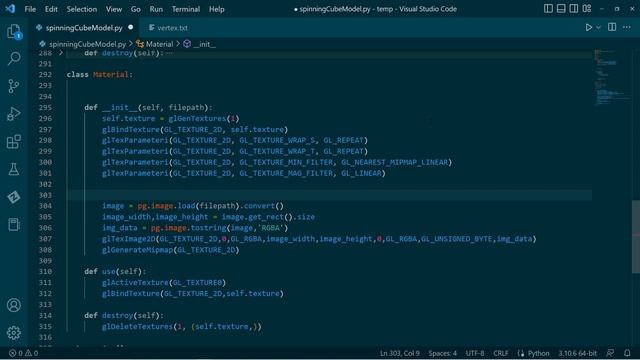Click the Spaces: 4 indentation setting
Image resolution: width=640 pixels, height=360 pixels.
click(x=442, y=353)
